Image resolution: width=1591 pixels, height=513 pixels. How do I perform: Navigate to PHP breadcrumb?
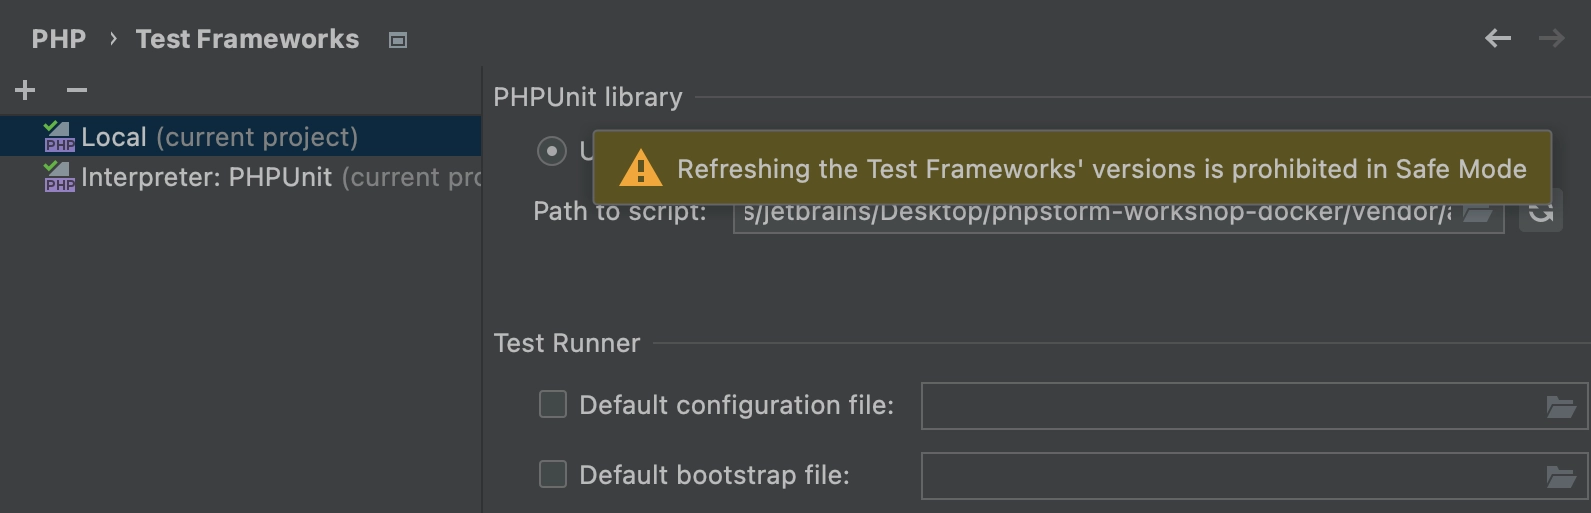59,39
